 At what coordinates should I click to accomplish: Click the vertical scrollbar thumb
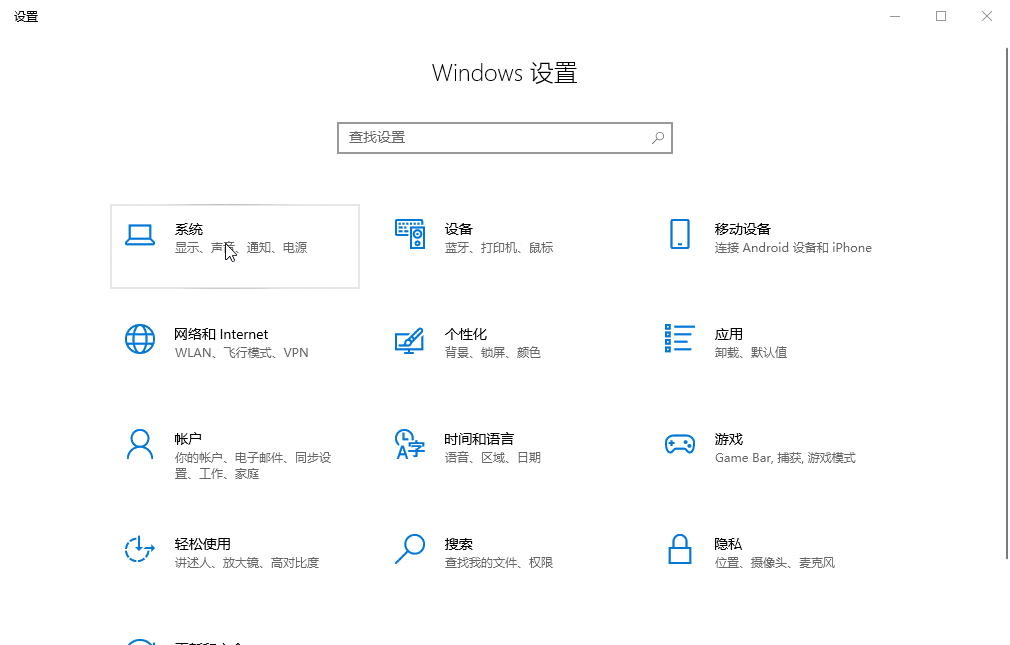click(x=1005, y=300)
